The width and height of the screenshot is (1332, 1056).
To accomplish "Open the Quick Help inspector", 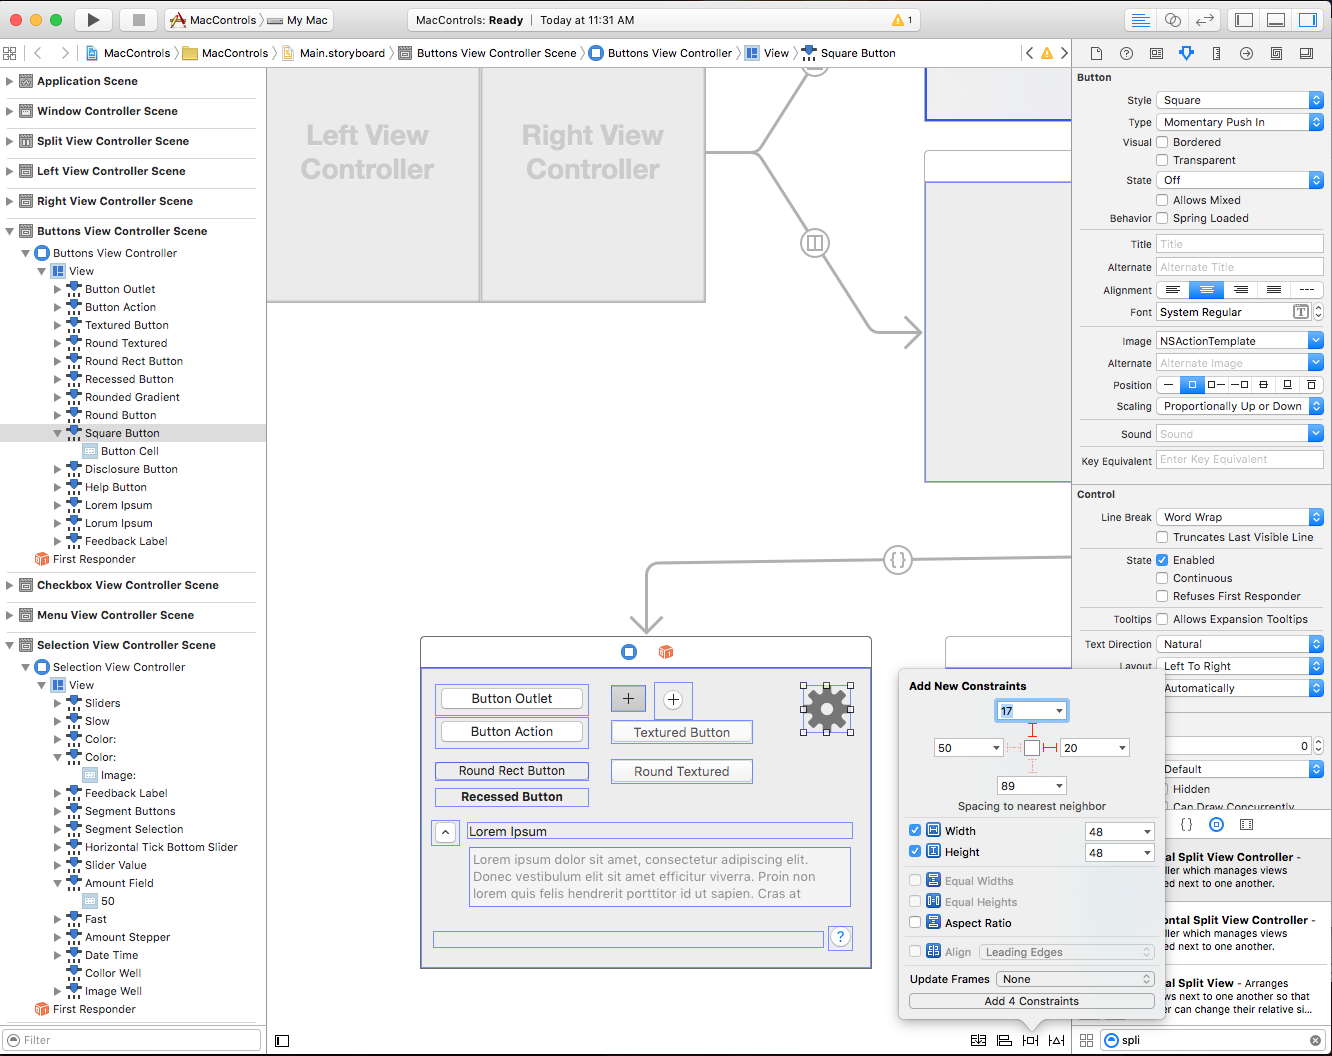I will pyautogui.click(x=1126, y=53).
